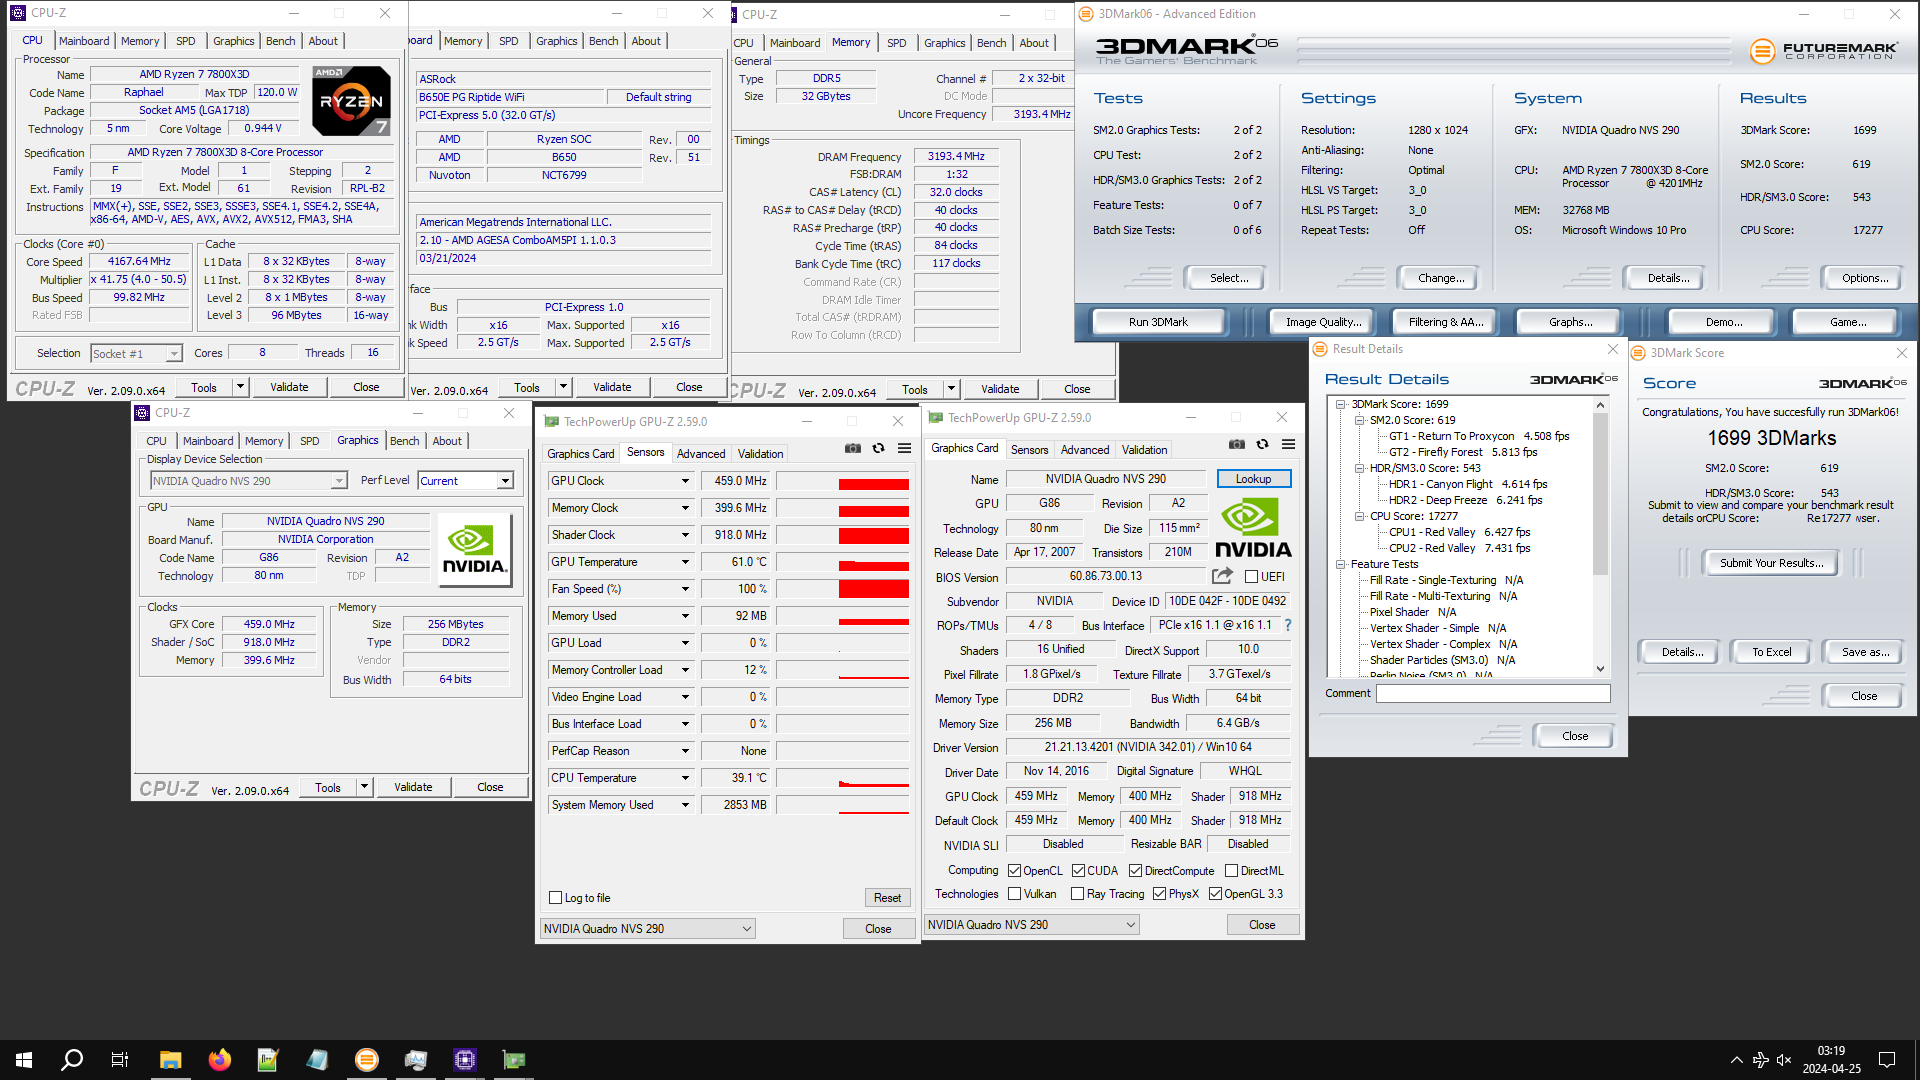The height and width of the screenshot is (1080, 1920).
Task: Open File Explorer from taskbar
Action: tap(170, 1060)
